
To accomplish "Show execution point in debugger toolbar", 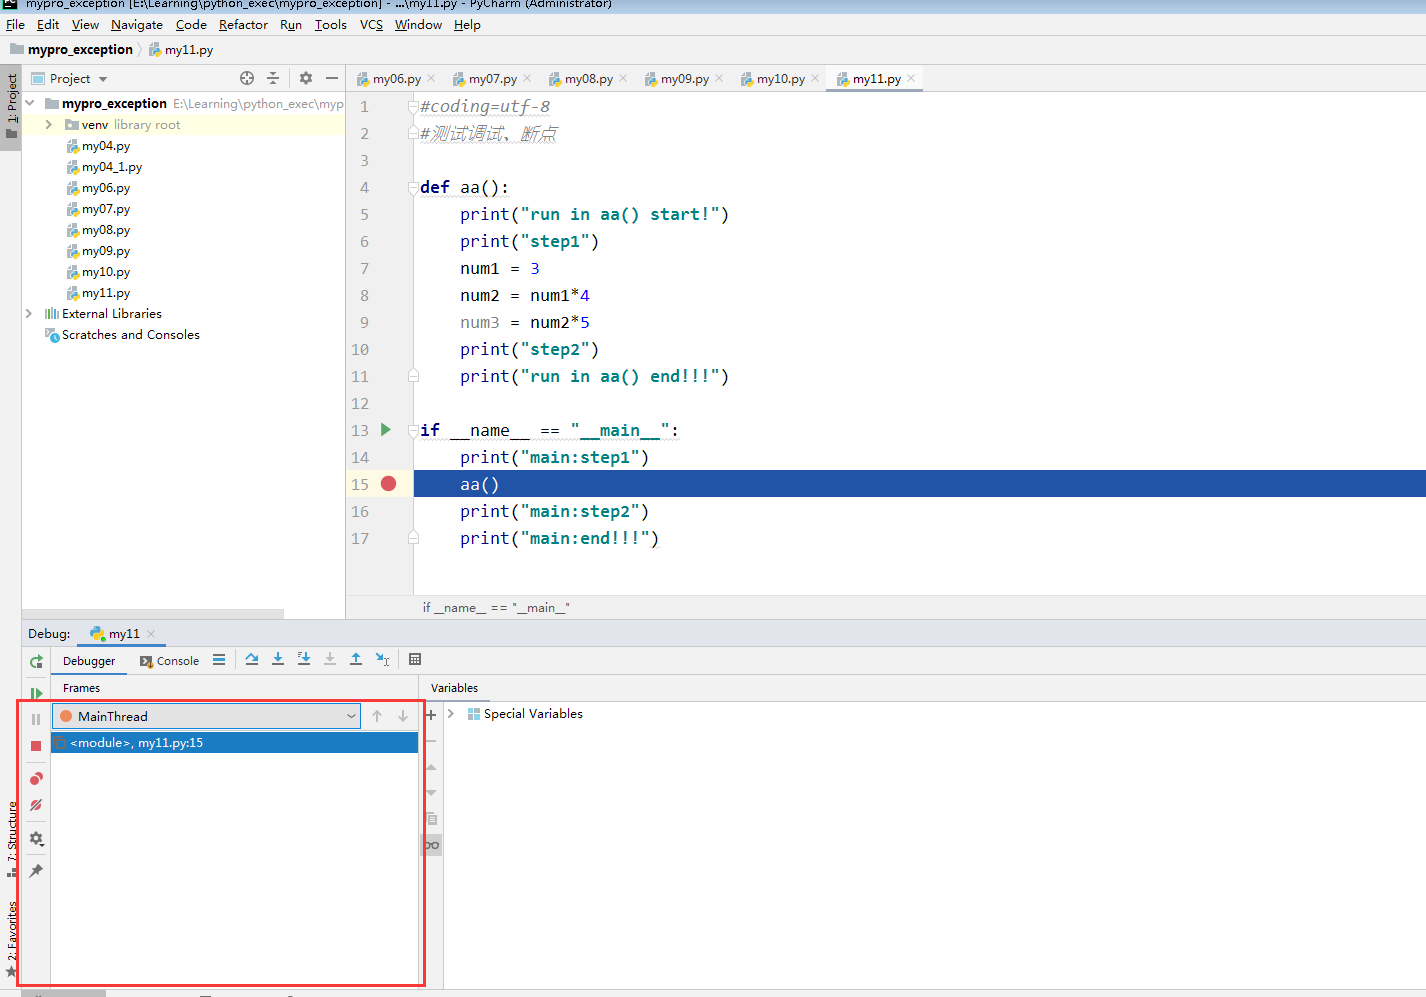I will click(219, 660).
